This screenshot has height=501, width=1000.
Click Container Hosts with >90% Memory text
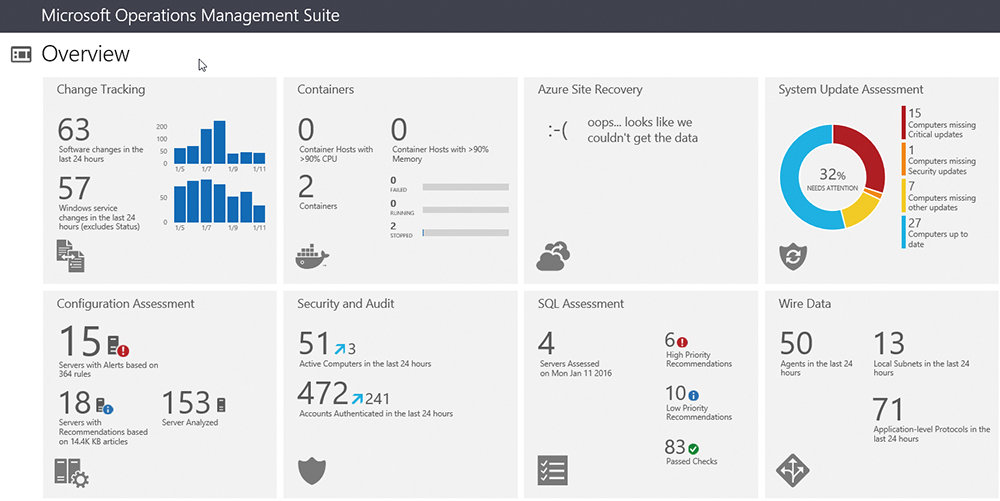440,154
